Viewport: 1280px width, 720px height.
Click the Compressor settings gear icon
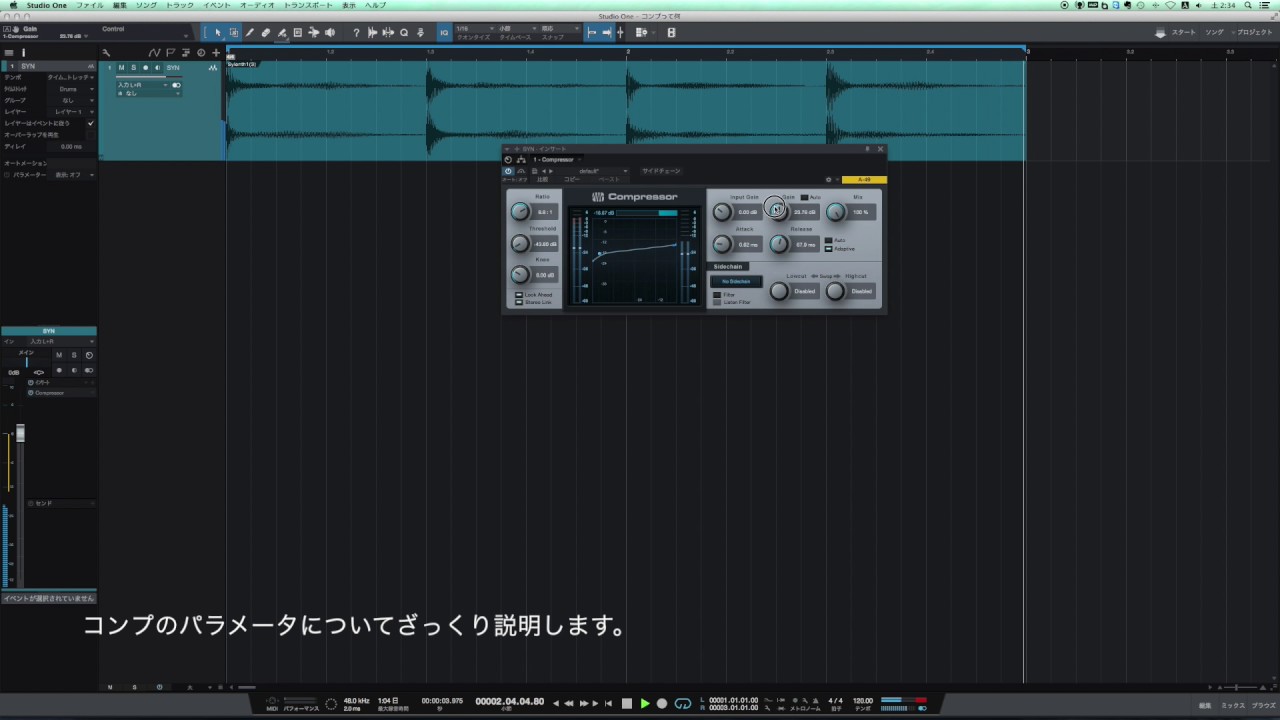click(x=828, y=180)
